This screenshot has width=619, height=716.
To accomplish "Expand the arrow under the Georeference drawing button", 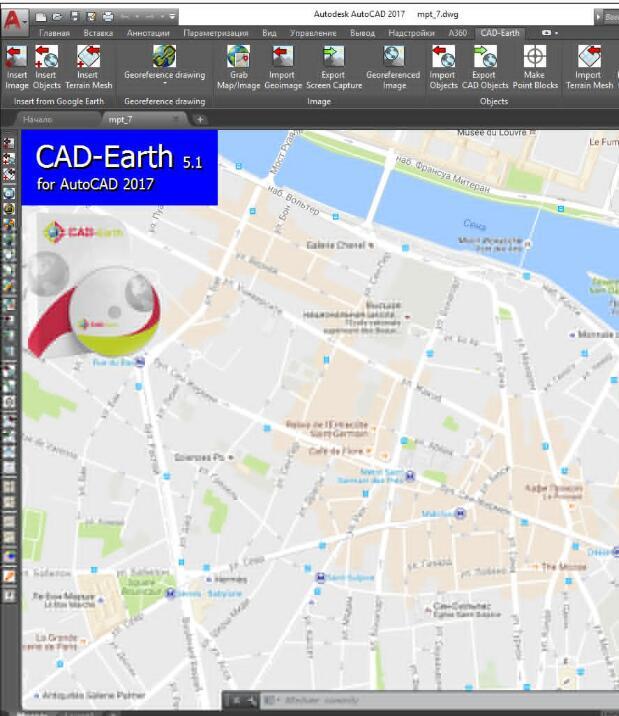I will coord(165,84).
